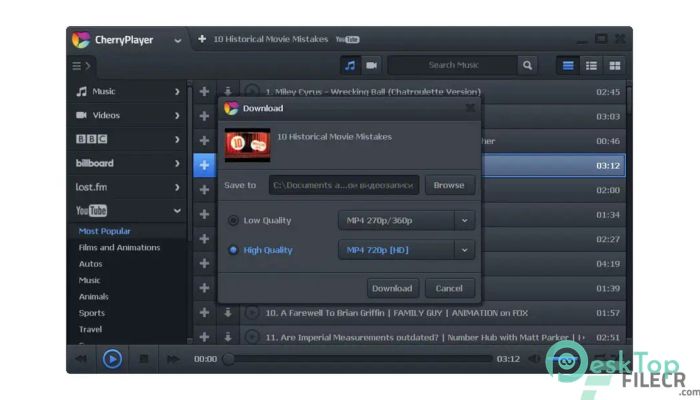Click the Download button in dialog
Image resolution: width=700 pixels, height=400 pixels.
tap(392, 288)
